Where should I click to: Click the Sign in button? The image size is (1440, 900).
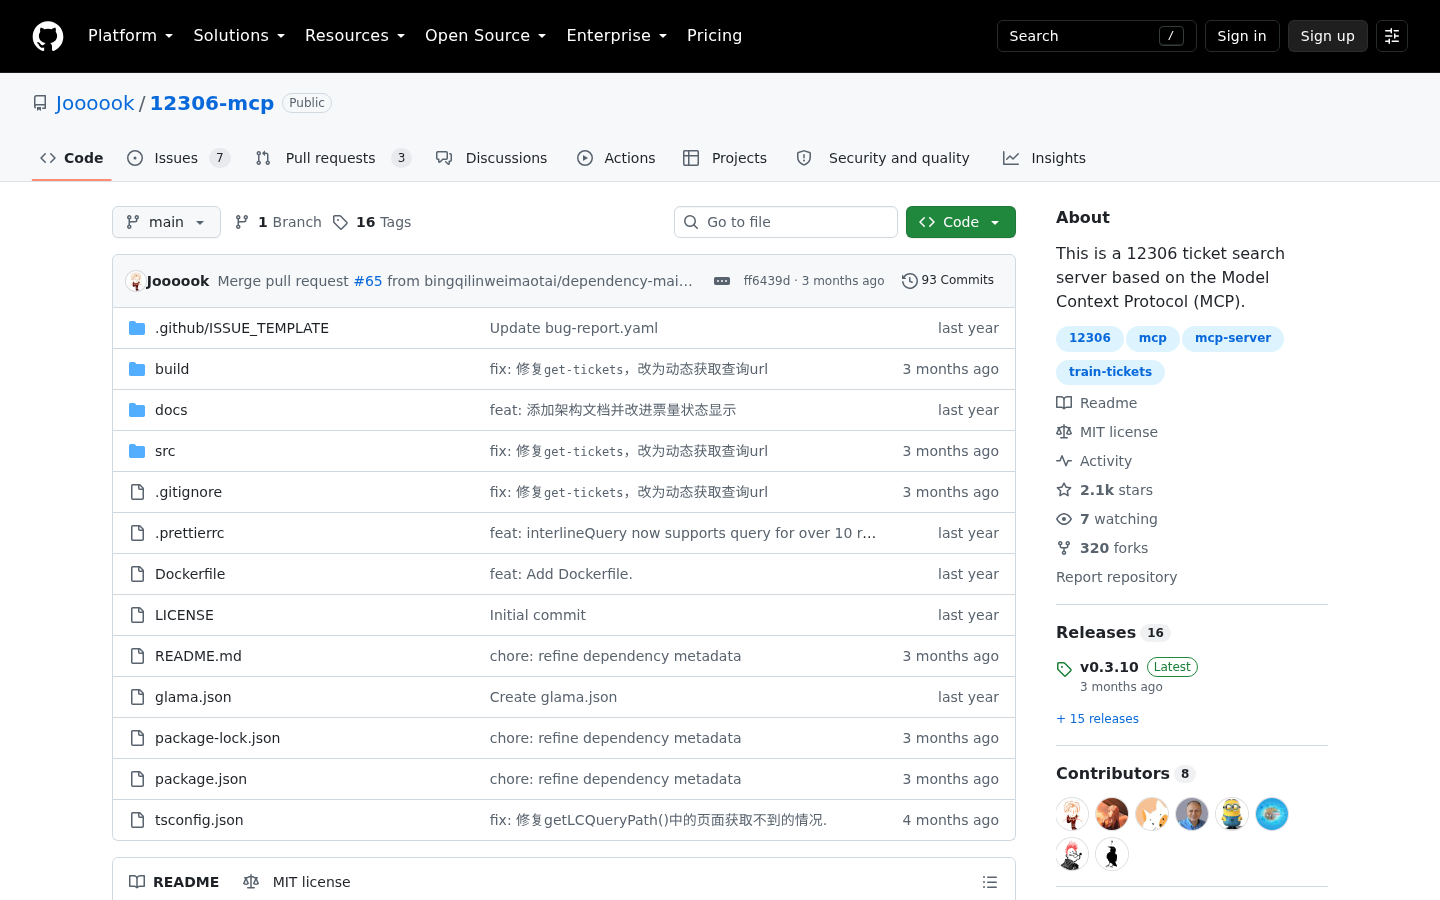click(1242, 36)
